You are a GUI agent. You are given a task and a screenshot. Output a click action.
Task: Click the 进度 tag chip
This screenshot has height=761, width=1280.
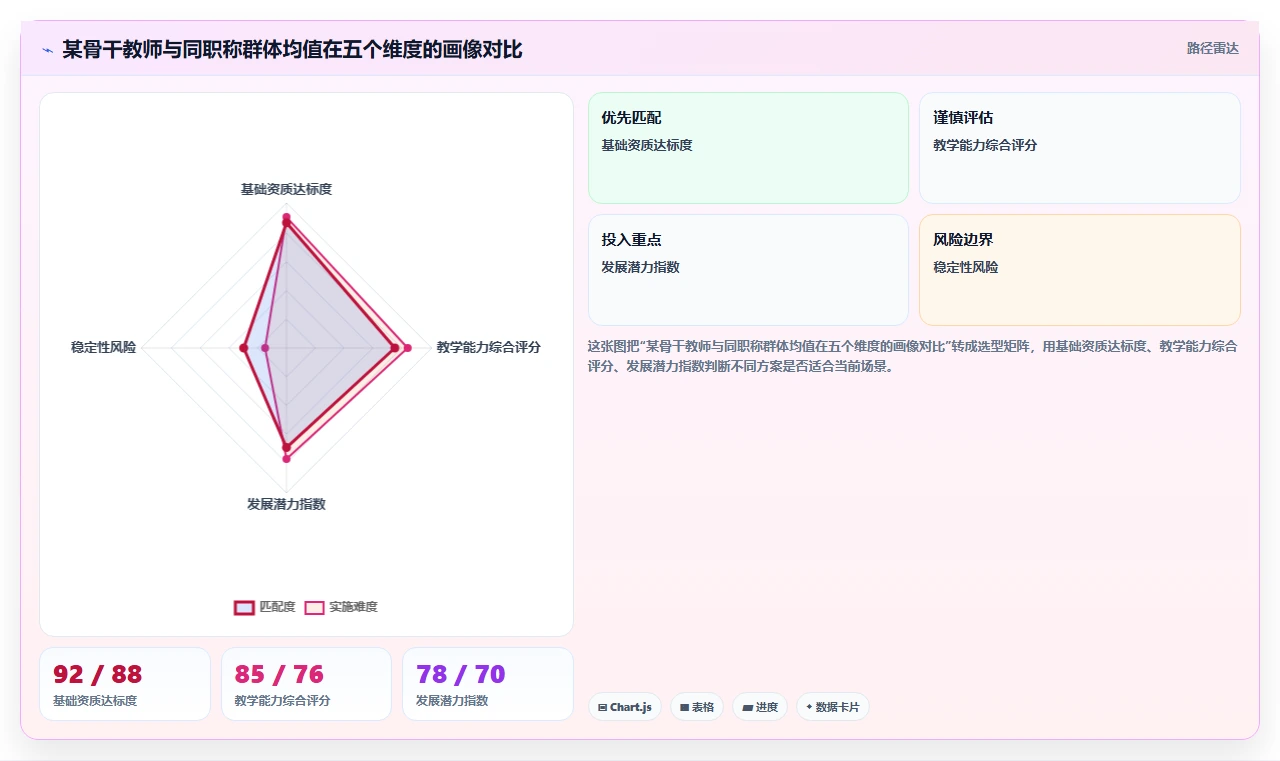click(760, 707)
